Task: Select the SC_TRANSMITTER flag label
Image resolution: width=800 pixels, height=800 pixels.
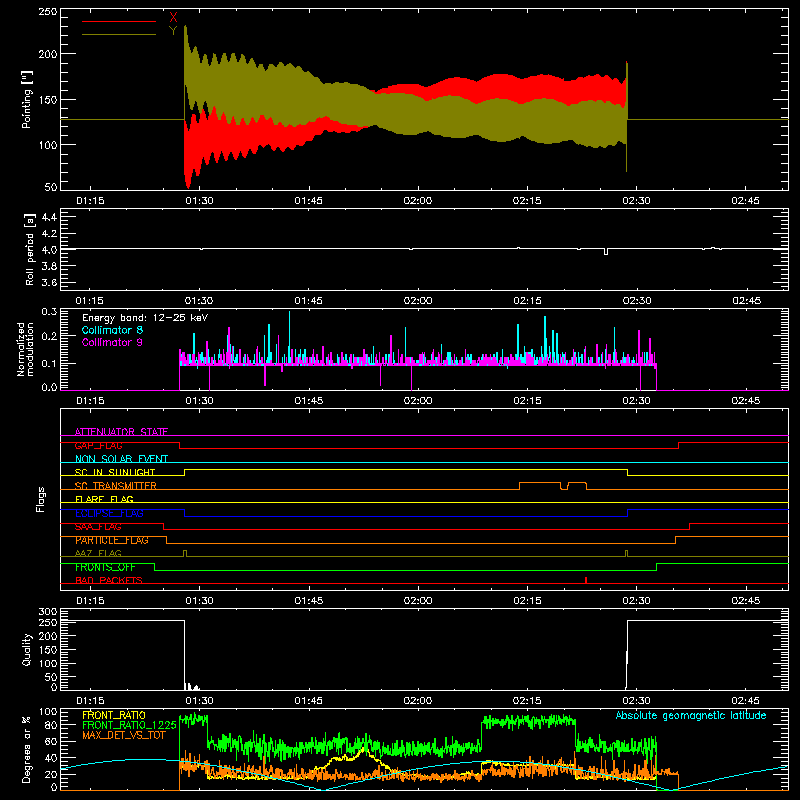Action: [x=116, y=486]
